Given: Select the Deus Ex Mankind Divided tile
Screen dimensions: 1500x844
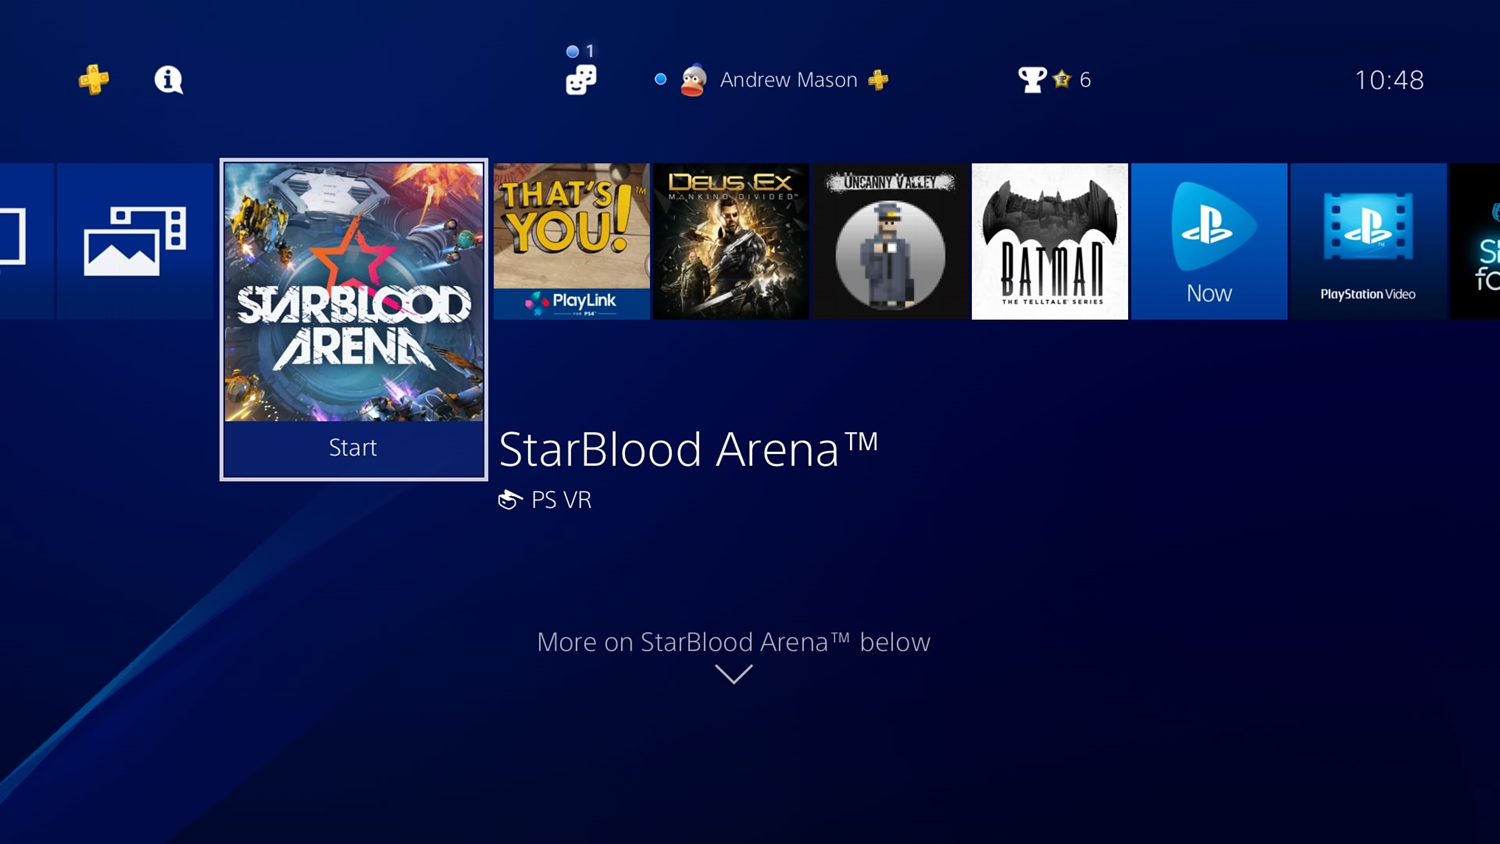Looking at the screenshot, I should click(x=731, y=241).
